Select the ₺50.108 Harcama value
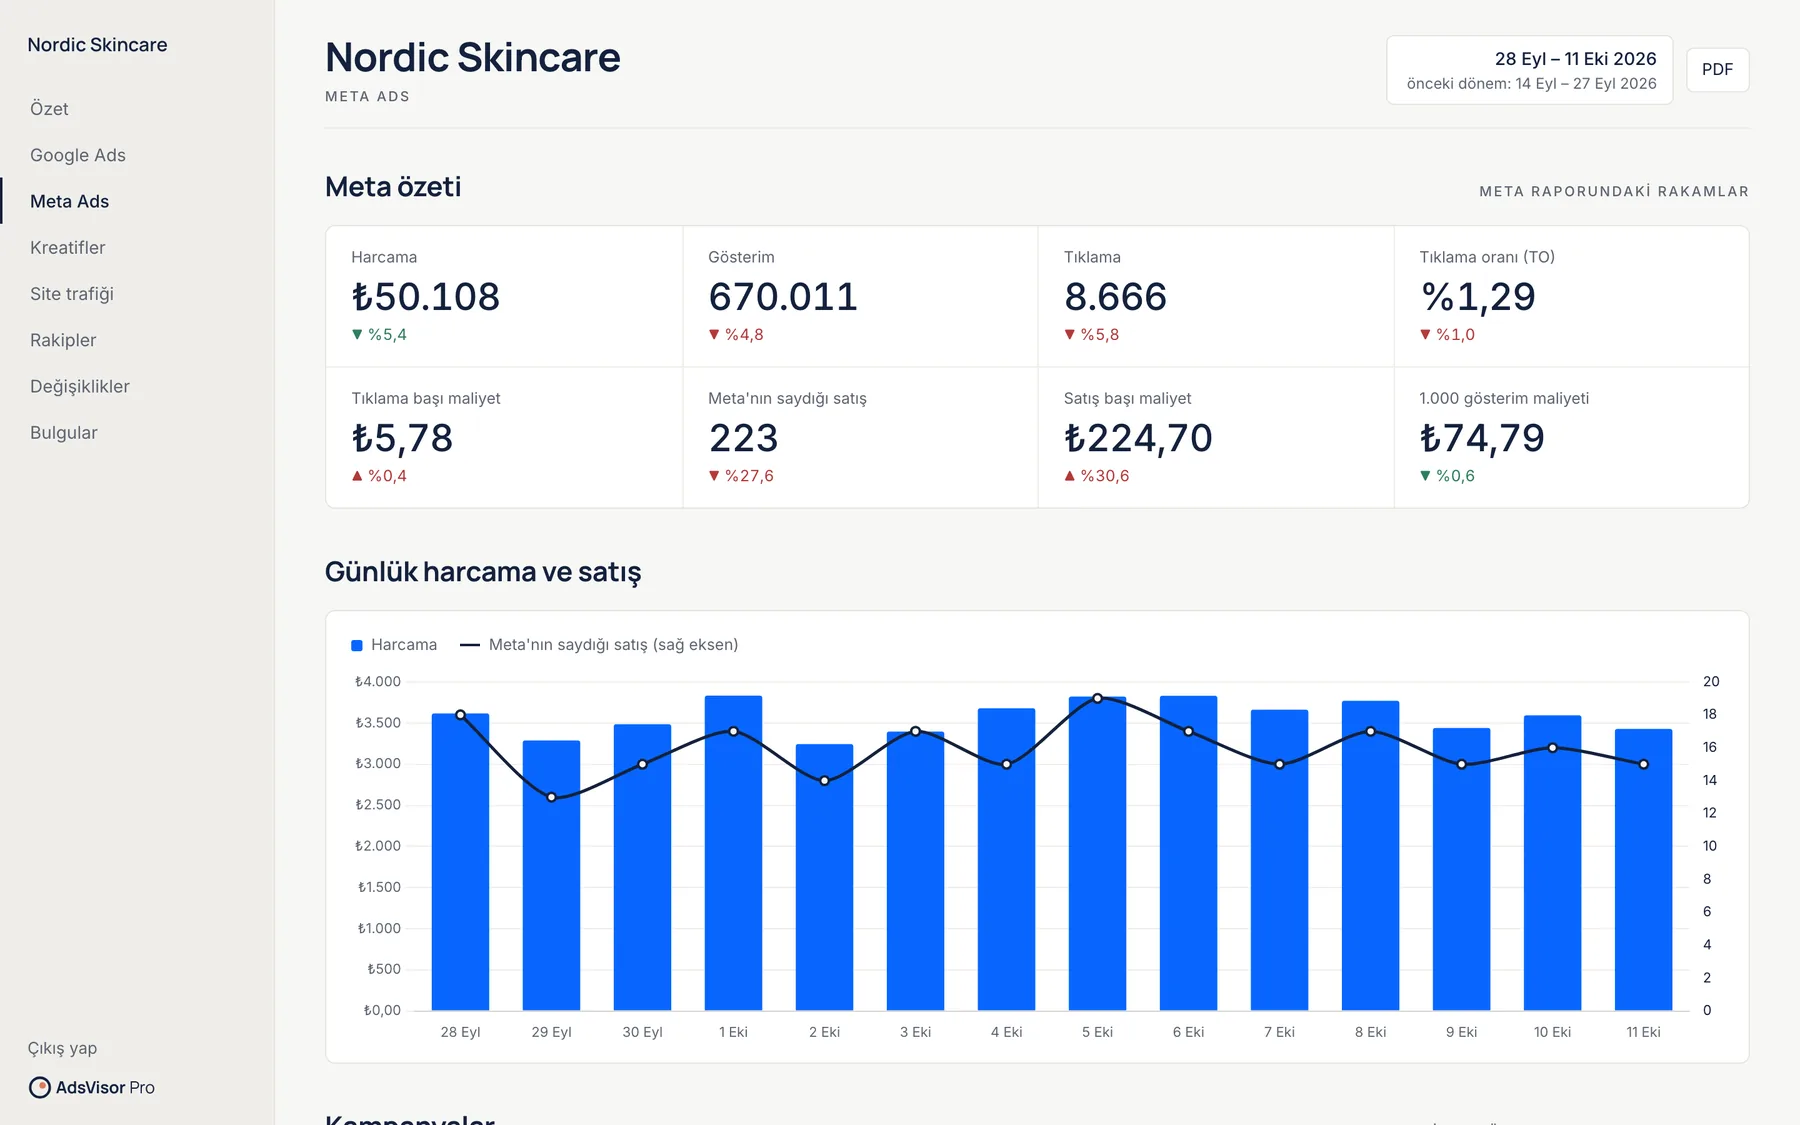This screenshot has height=1125, width=1800. (425, 297)
